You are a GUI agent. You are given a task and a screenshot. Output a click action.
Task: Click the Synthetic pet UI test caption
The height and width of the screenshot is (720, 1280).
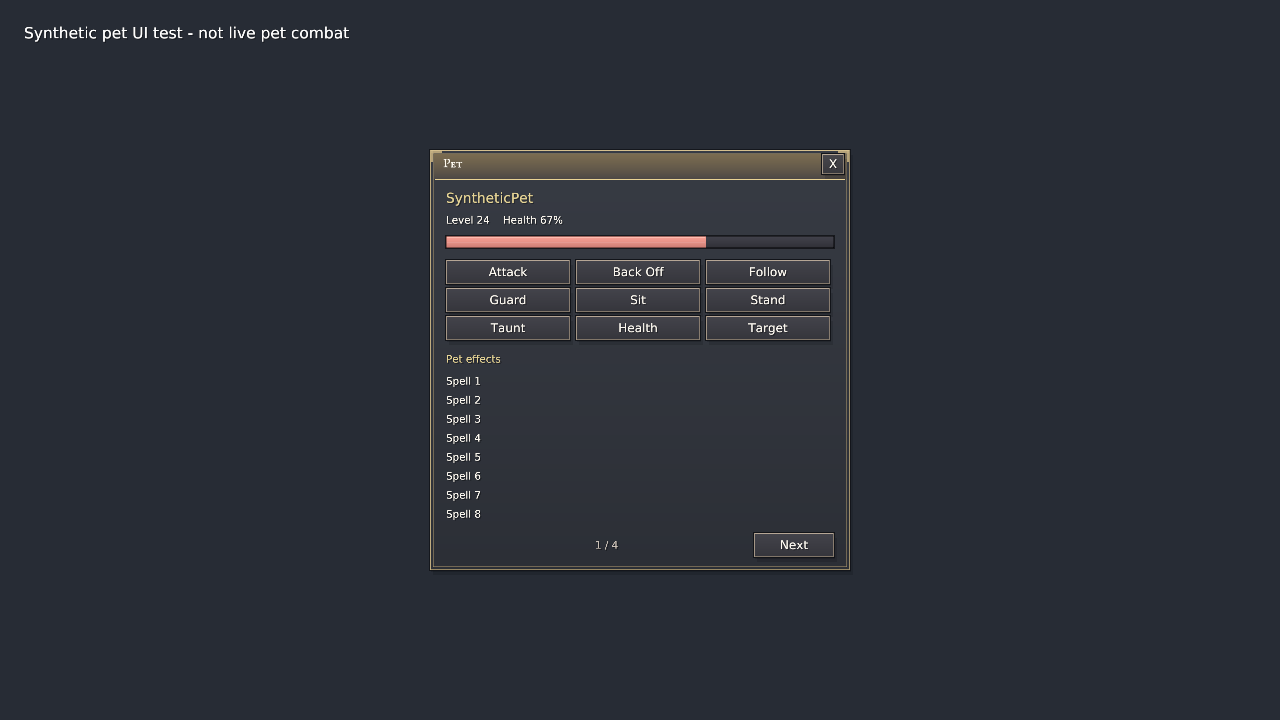(186, 33)
